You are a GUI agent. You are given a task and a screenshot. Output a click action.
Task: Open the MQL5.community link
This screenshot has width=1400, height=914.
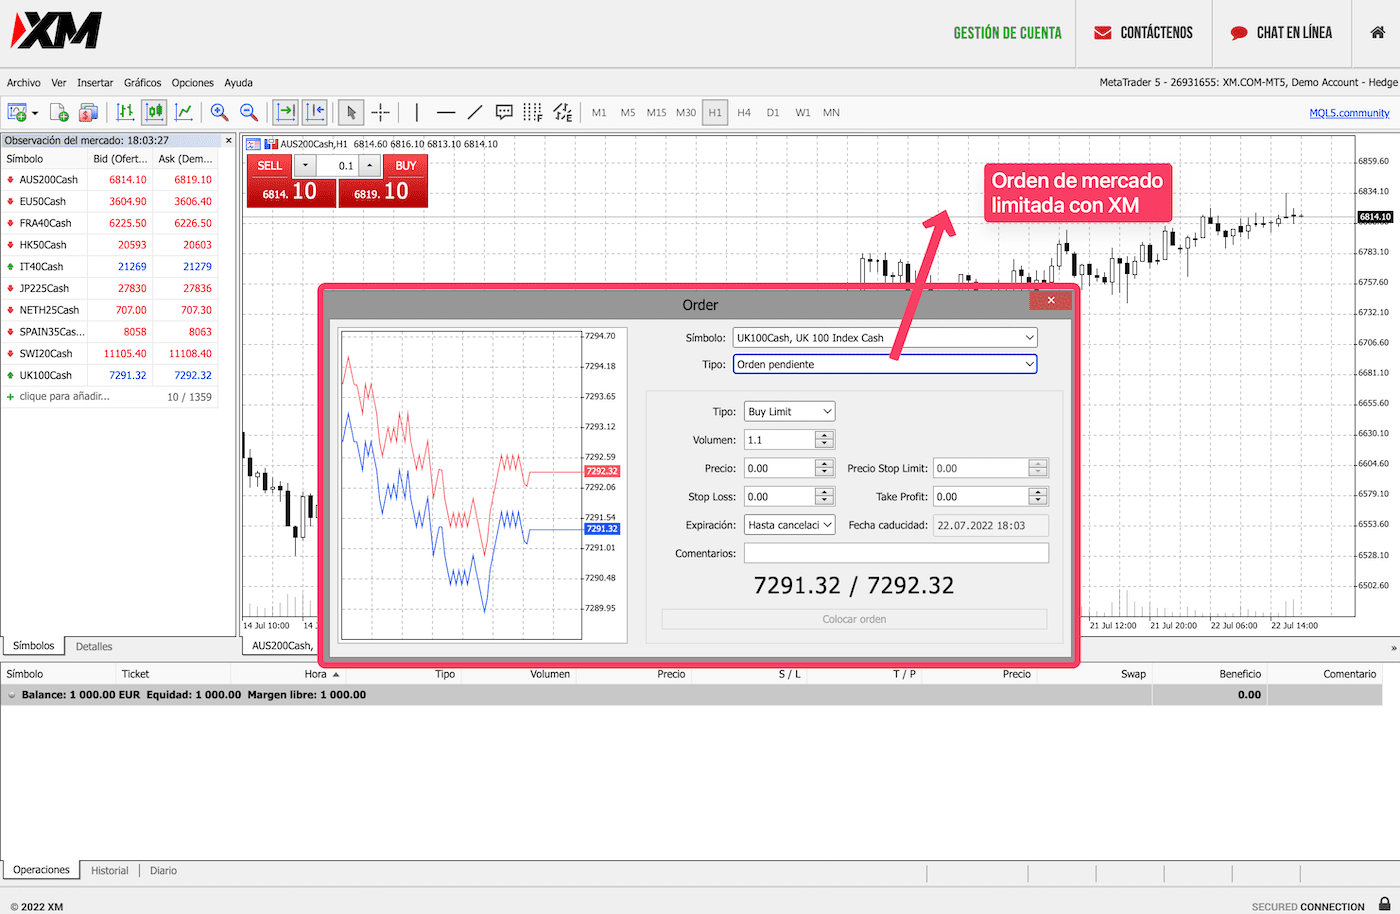(1349, 113)
